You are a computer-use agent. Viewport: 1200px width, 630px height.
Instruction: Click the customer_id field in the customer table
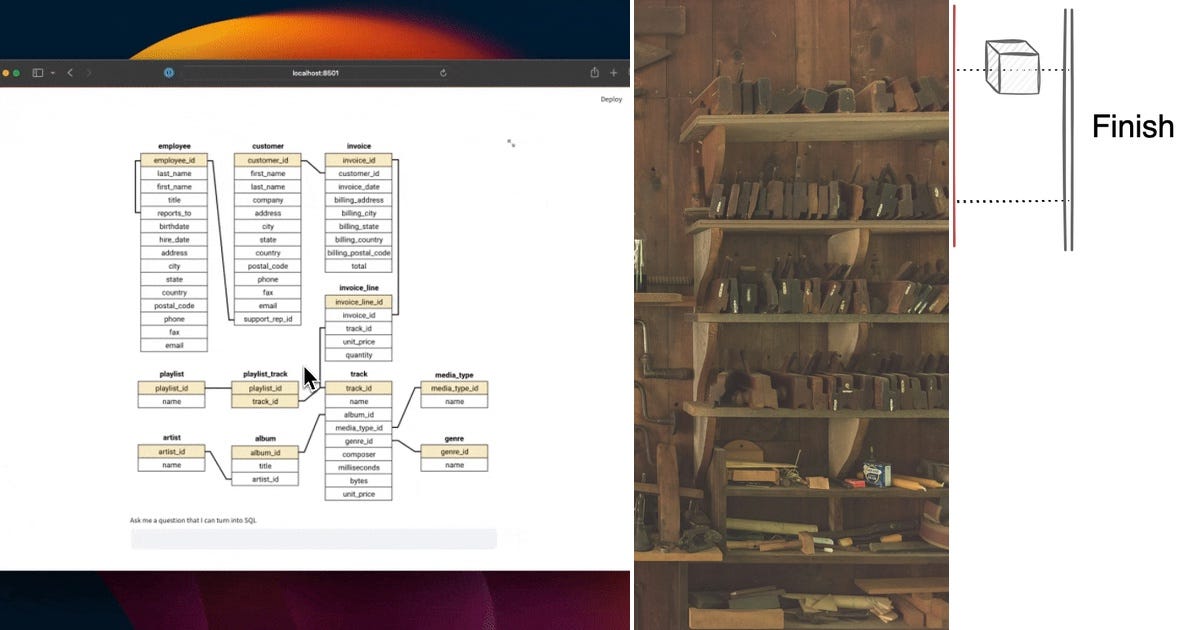(x=266, y=159)
